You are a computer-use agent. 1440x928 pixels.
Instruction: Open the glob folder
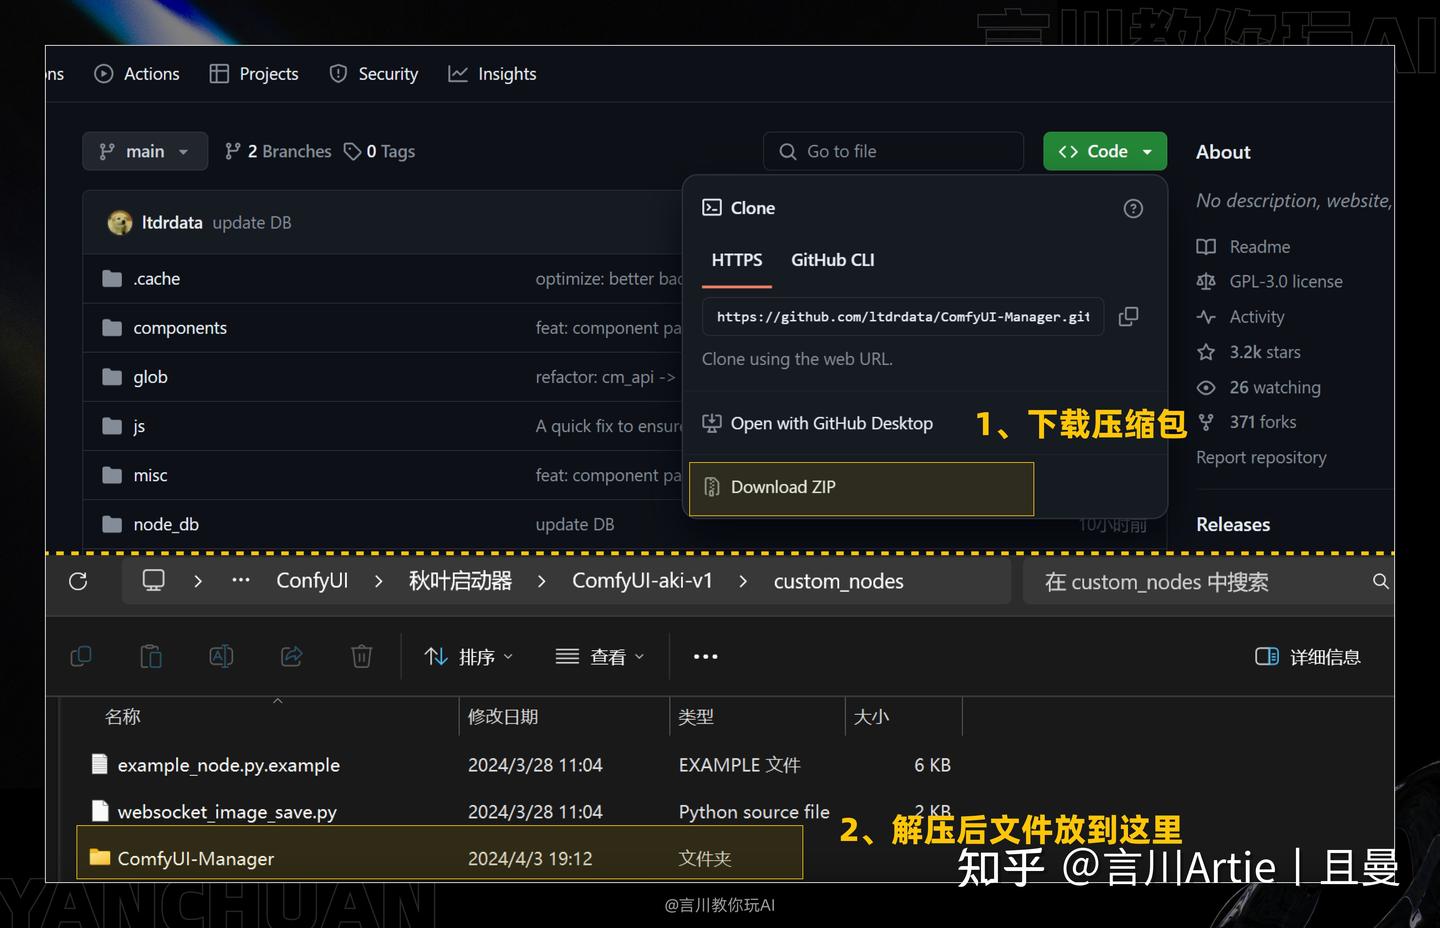pos(150,377)
